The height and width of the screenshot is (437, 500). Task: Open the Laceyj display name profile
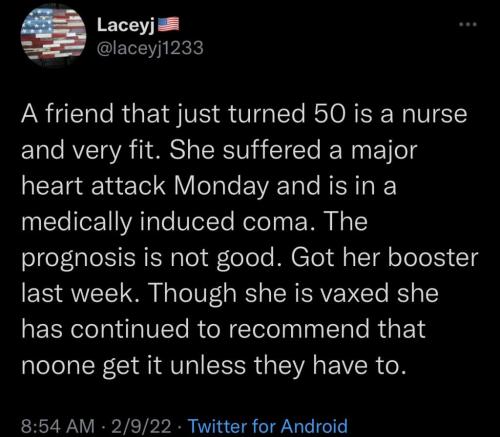click(126, 26)
